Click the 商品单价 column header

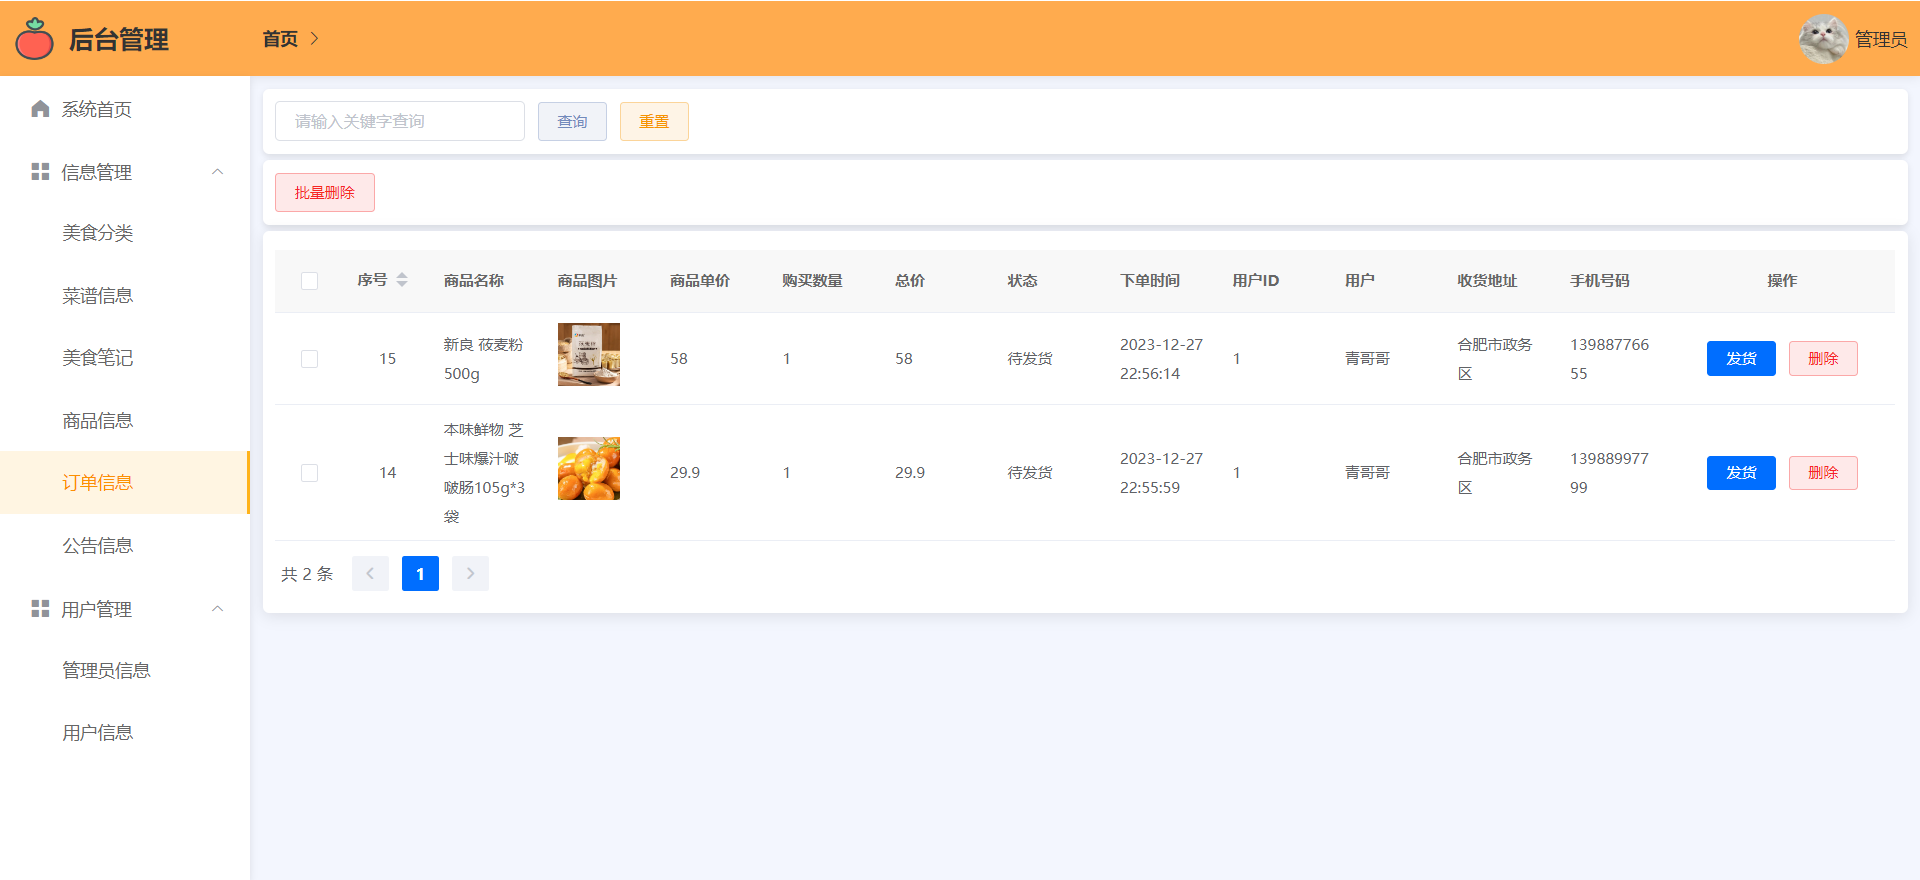click(700, 281)
